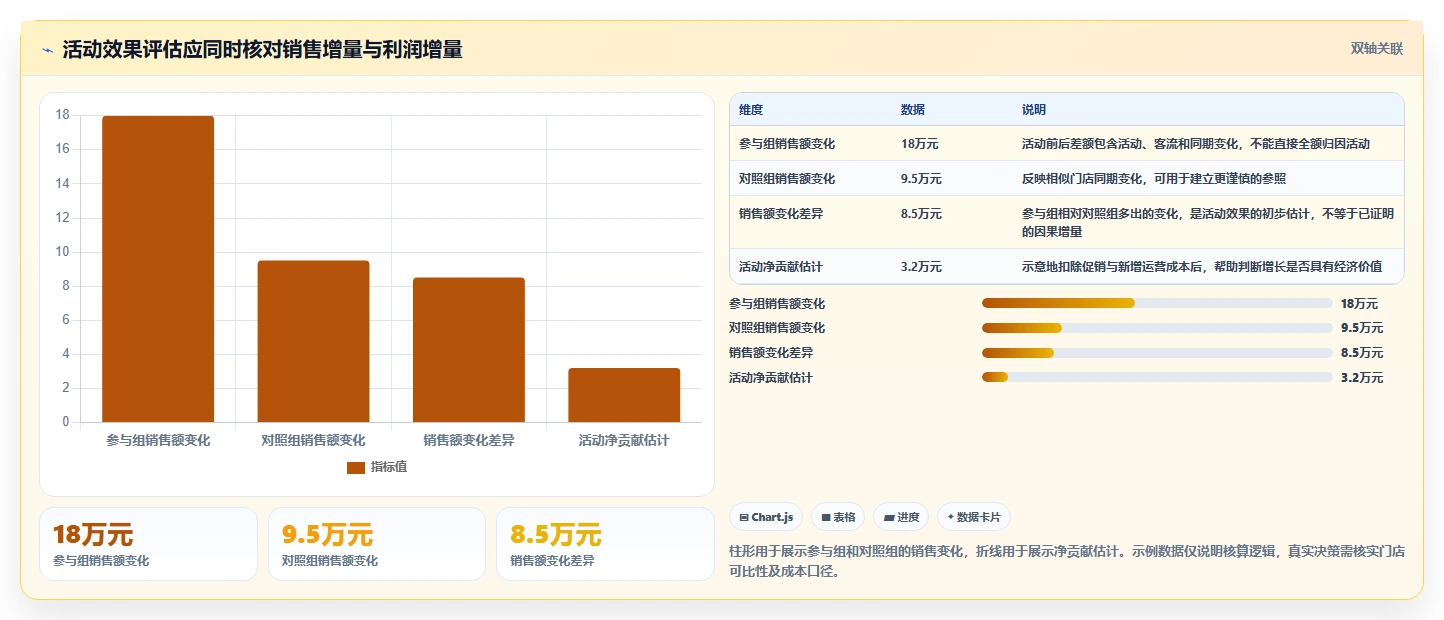Click the 8.5万元 progress bar
The width and height of the screenshot is (1444, 620).
pos(1157,353)
